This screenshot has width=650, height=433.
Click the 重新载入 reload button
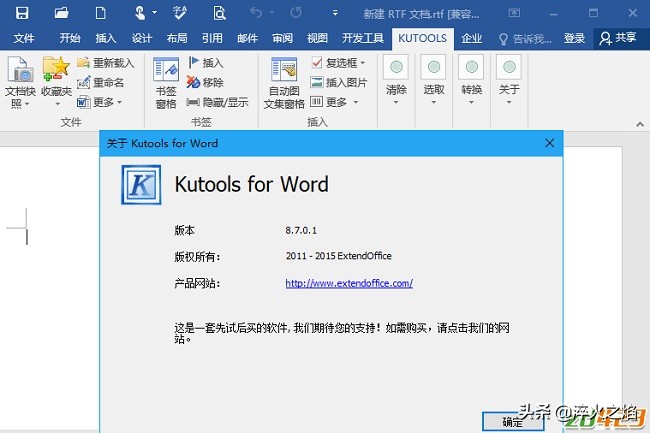pos(106,63)
